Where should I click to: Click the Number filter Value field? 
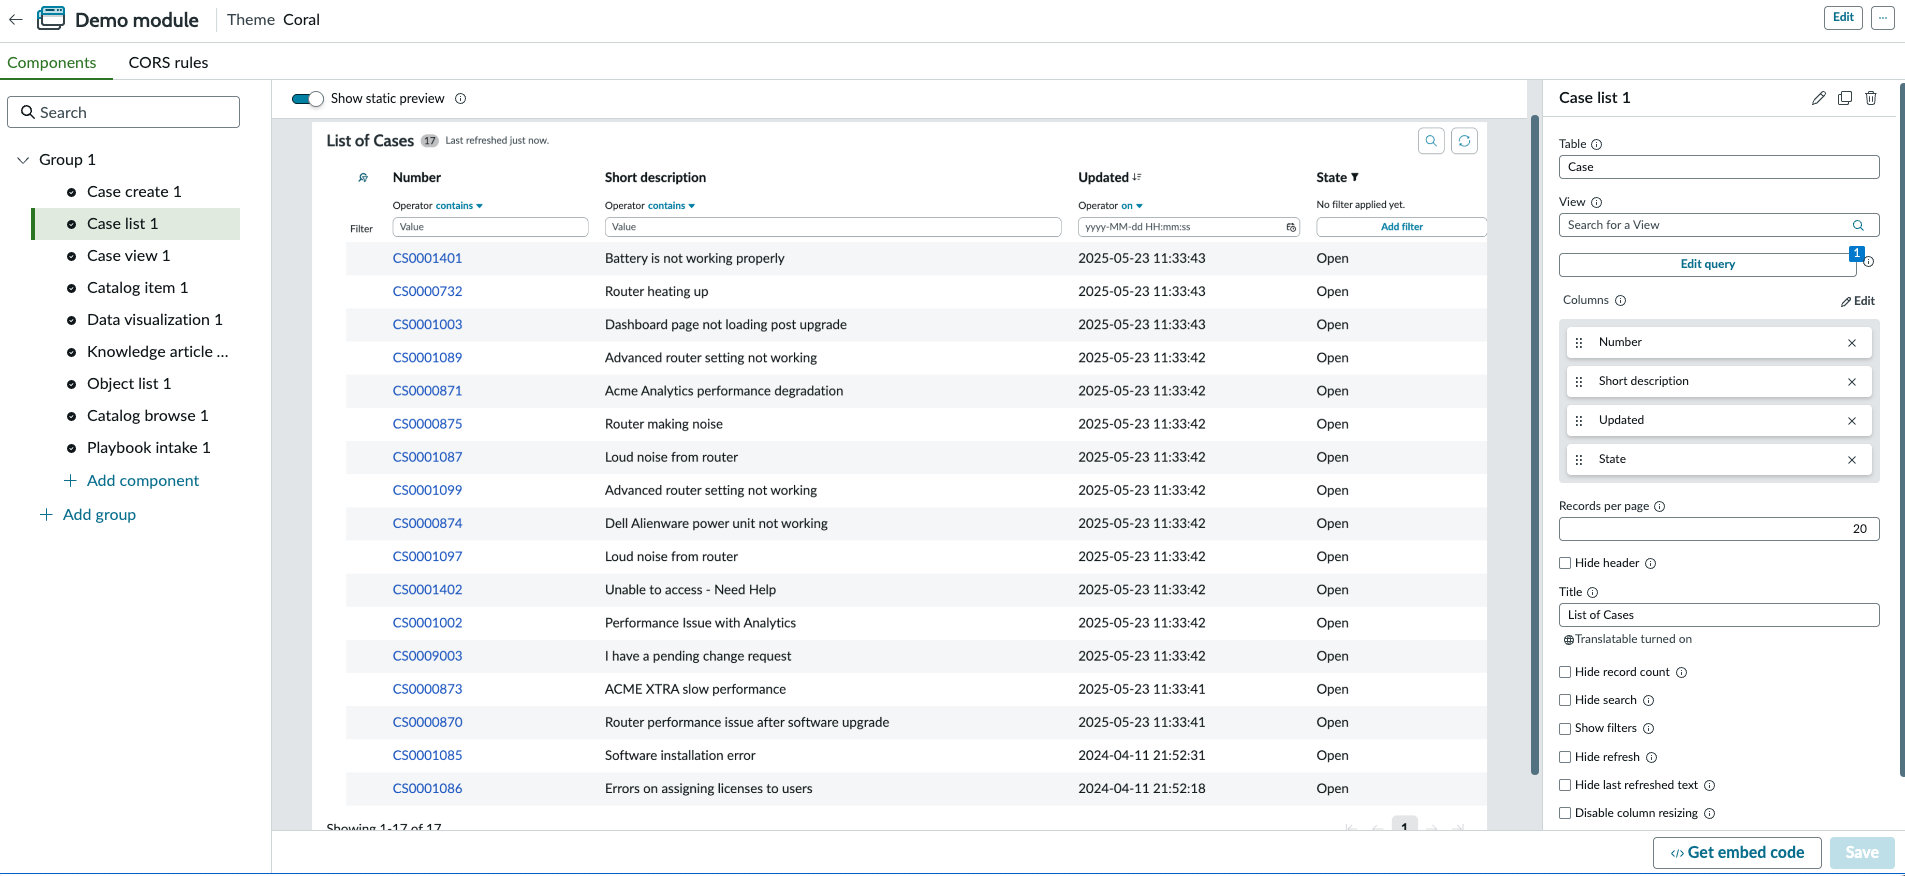tap(490, 227)
